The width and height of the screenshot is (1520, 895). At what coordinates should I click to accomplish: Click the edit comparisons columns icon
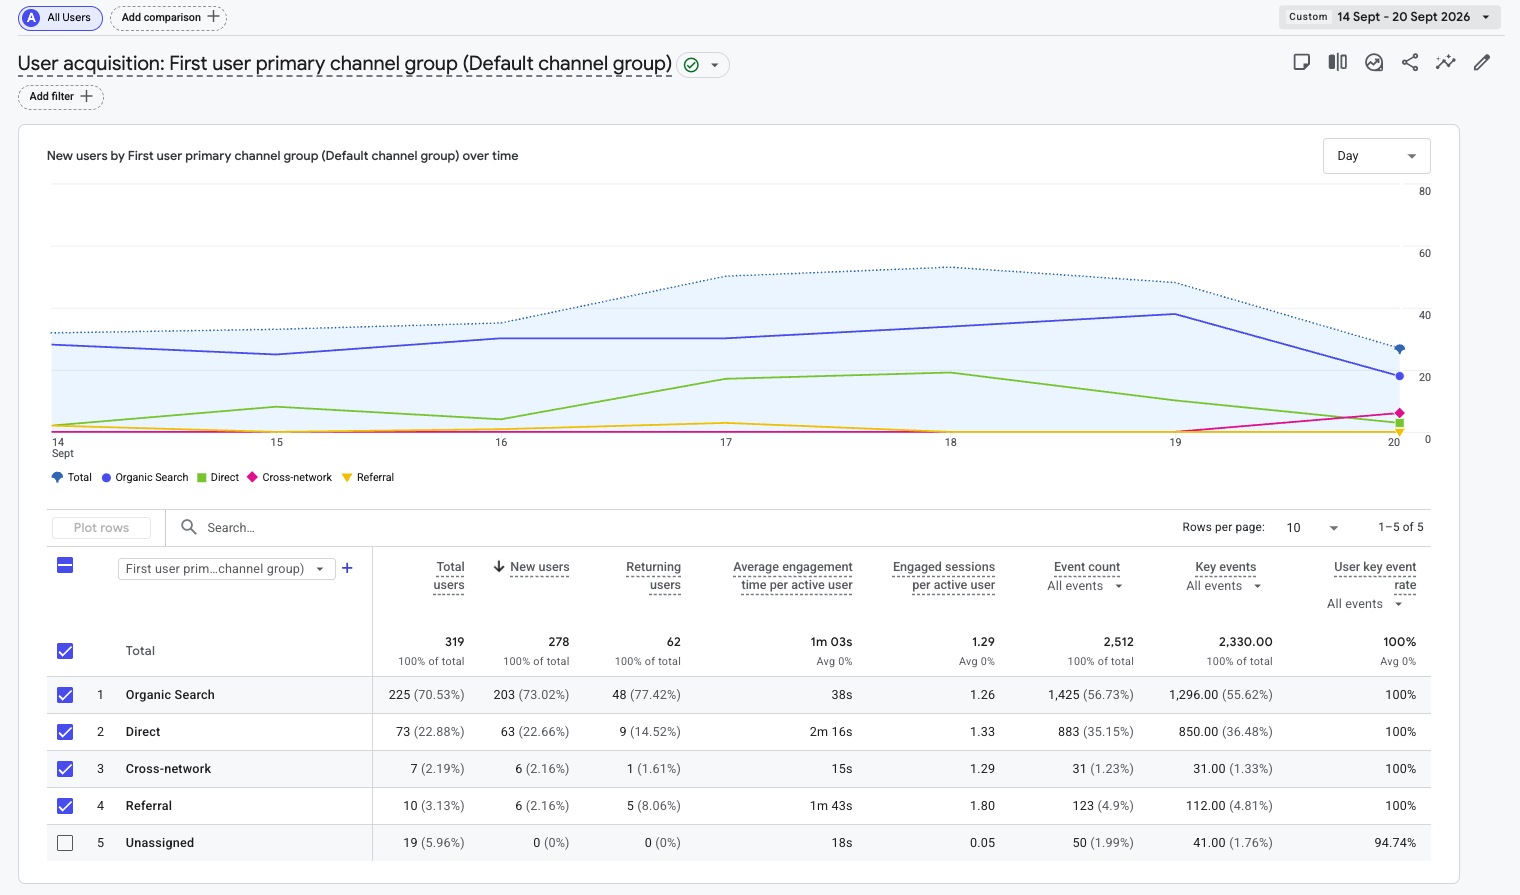point(1338,63)
